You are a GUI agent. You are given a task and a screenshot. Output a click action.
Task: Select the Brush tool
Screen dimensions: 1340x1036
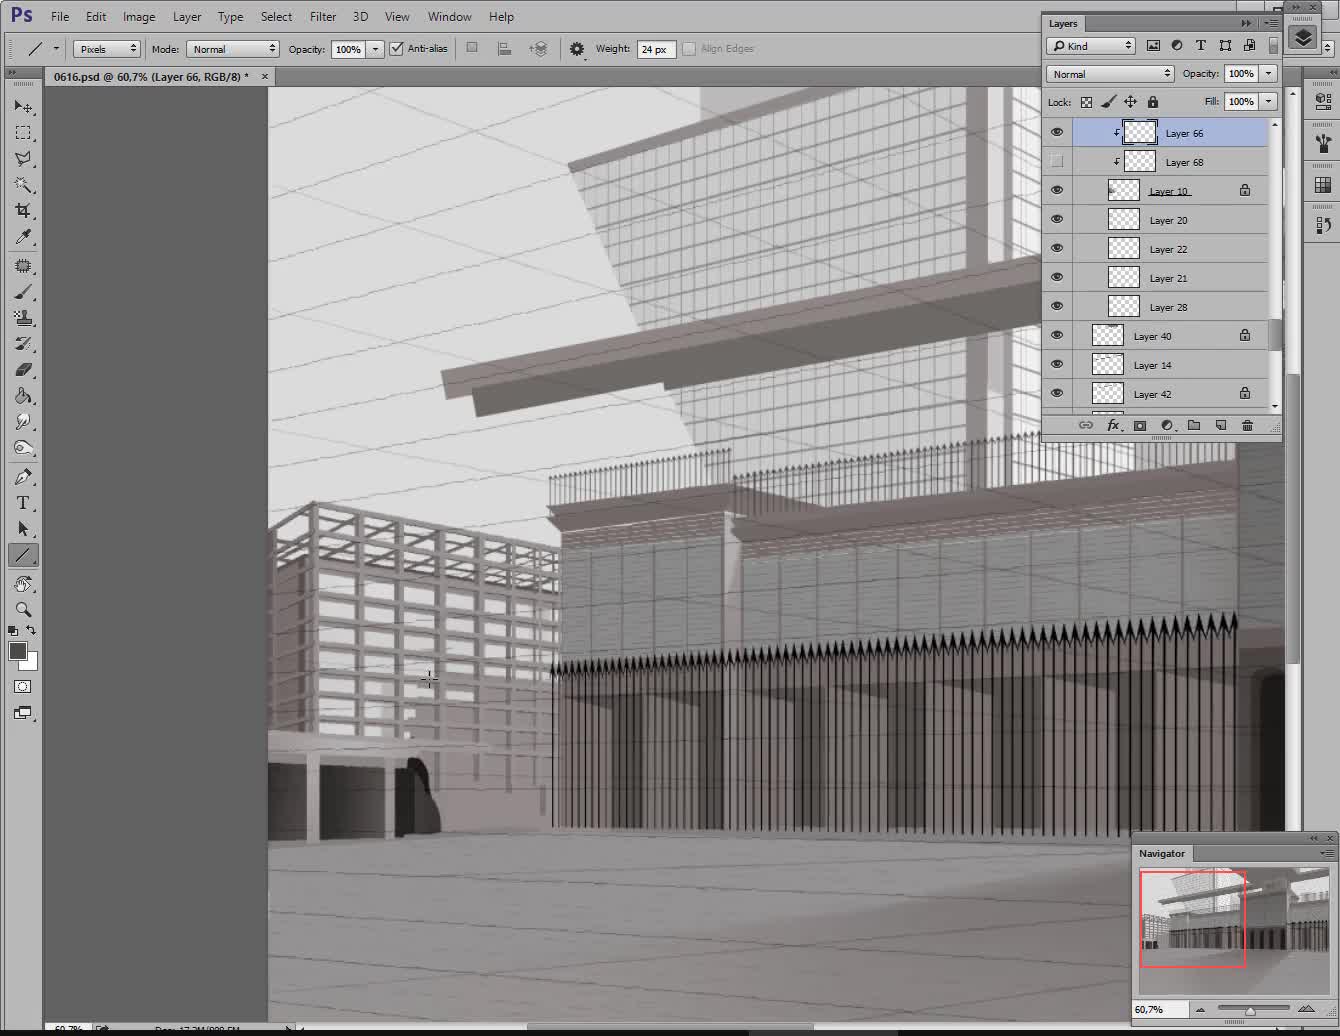(22, 292)
